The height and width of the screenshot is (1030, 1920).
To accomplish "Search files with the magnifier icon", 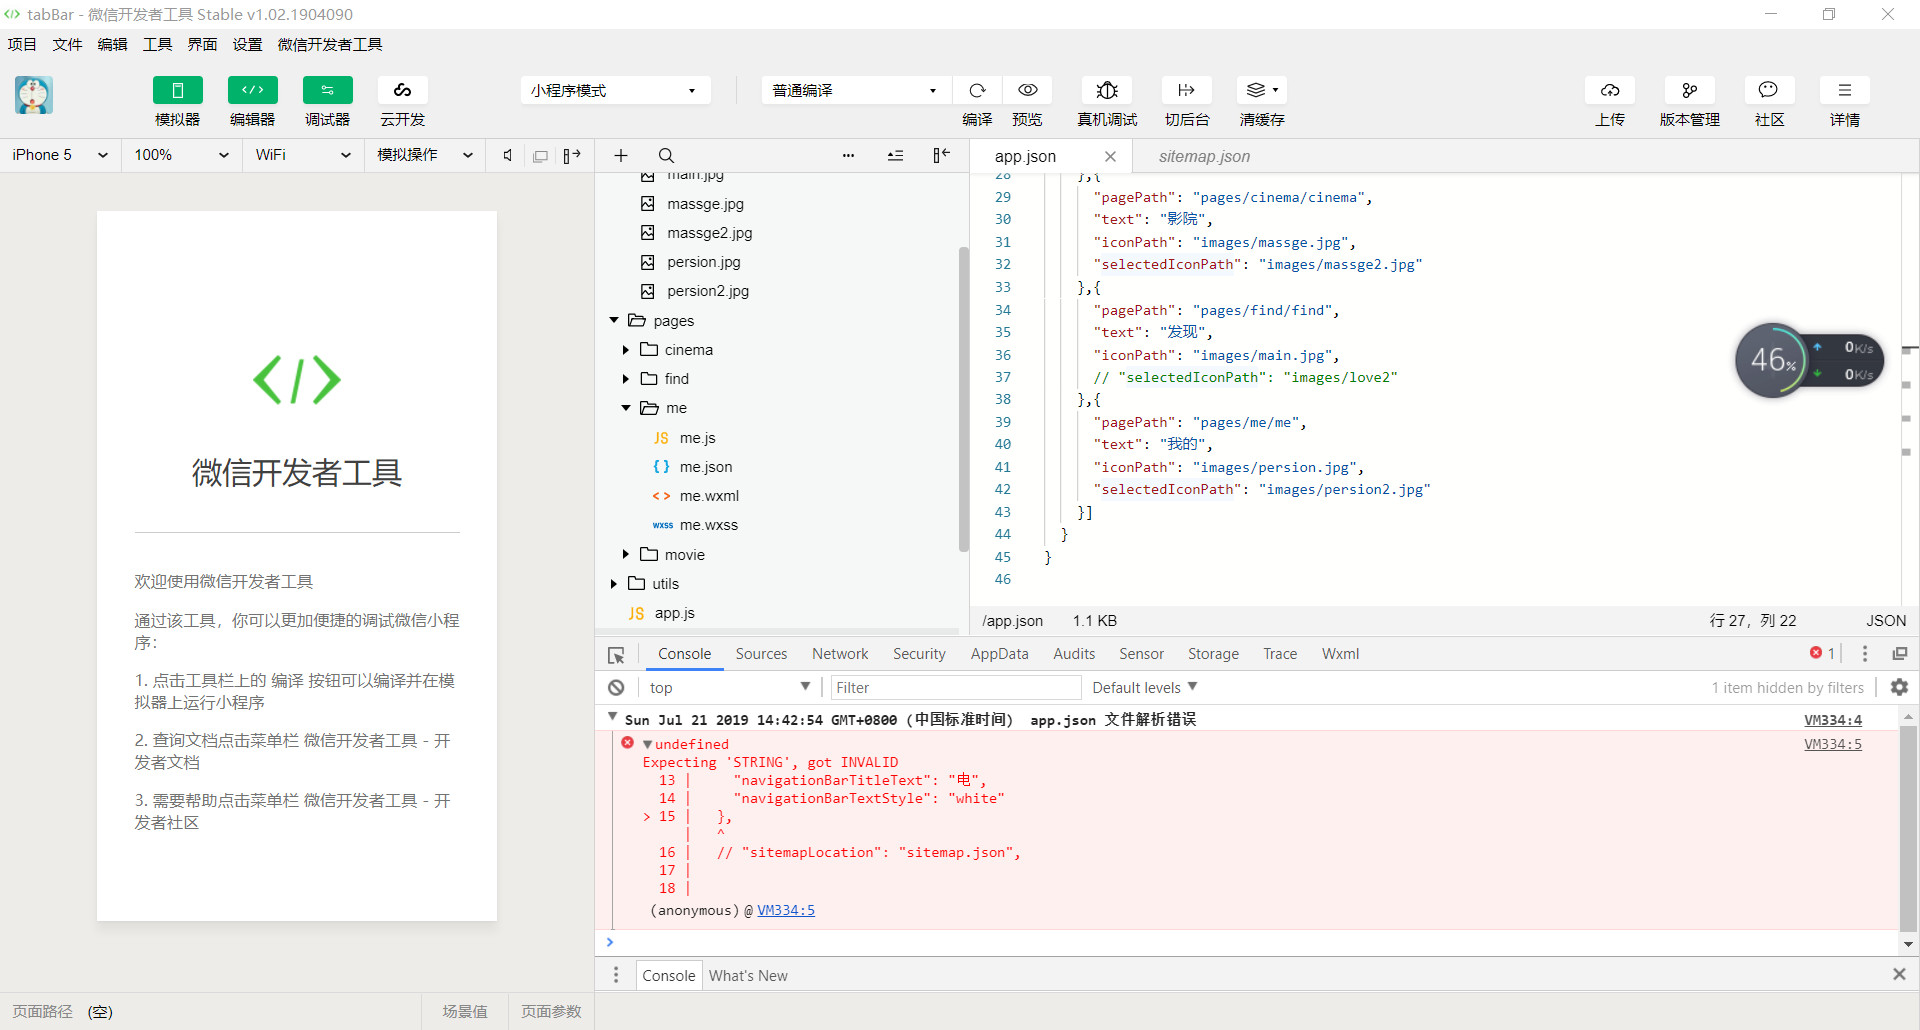I will click(666, 155).
